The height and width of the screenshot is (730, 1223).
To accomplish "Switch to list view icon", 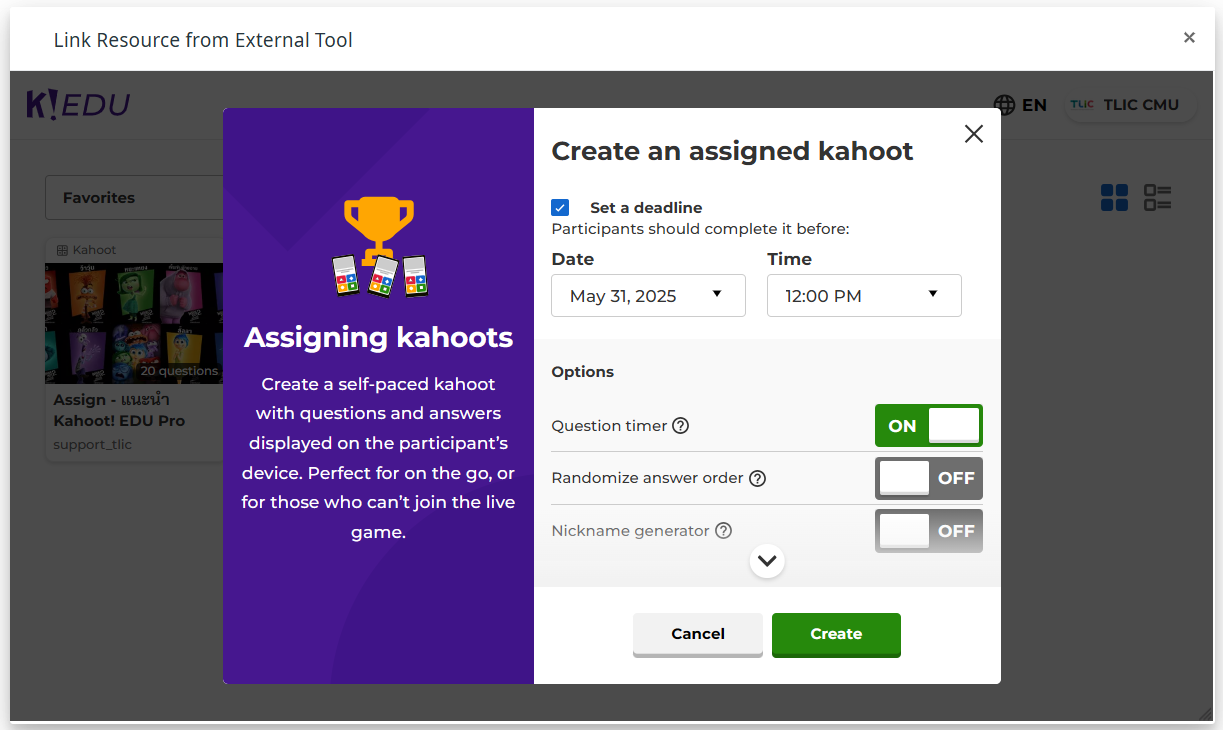I will coord(1157,198).
